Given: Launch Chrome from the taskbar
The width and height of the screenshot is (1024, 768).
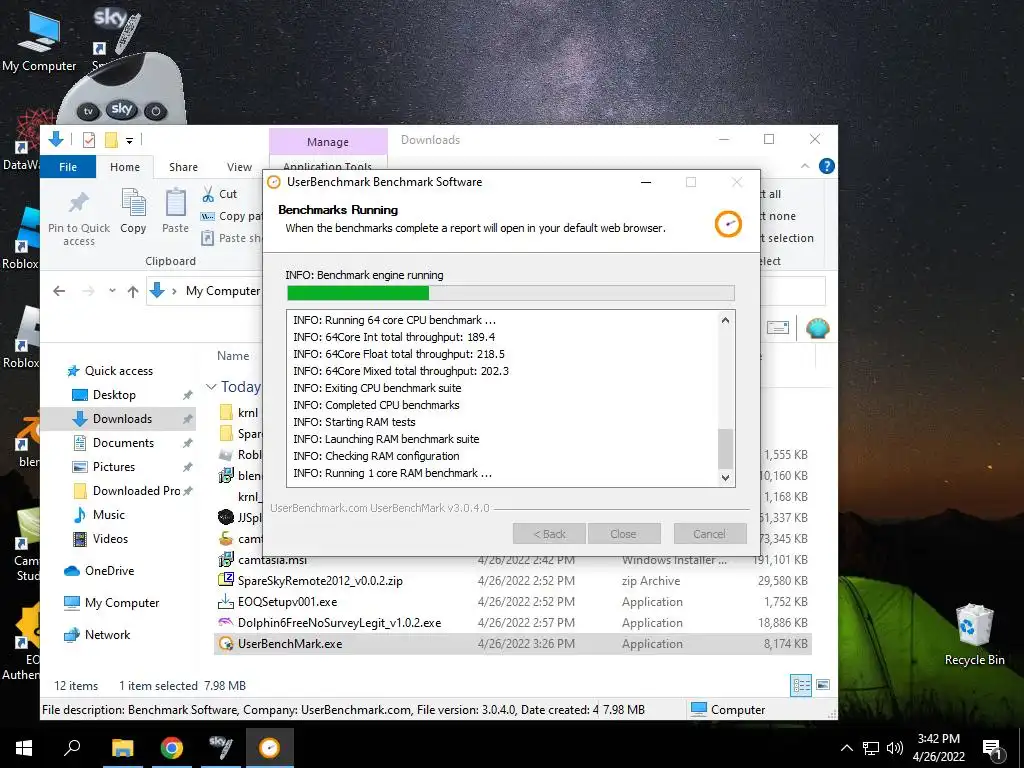Looking at the screenshot, I should (172, 748).
